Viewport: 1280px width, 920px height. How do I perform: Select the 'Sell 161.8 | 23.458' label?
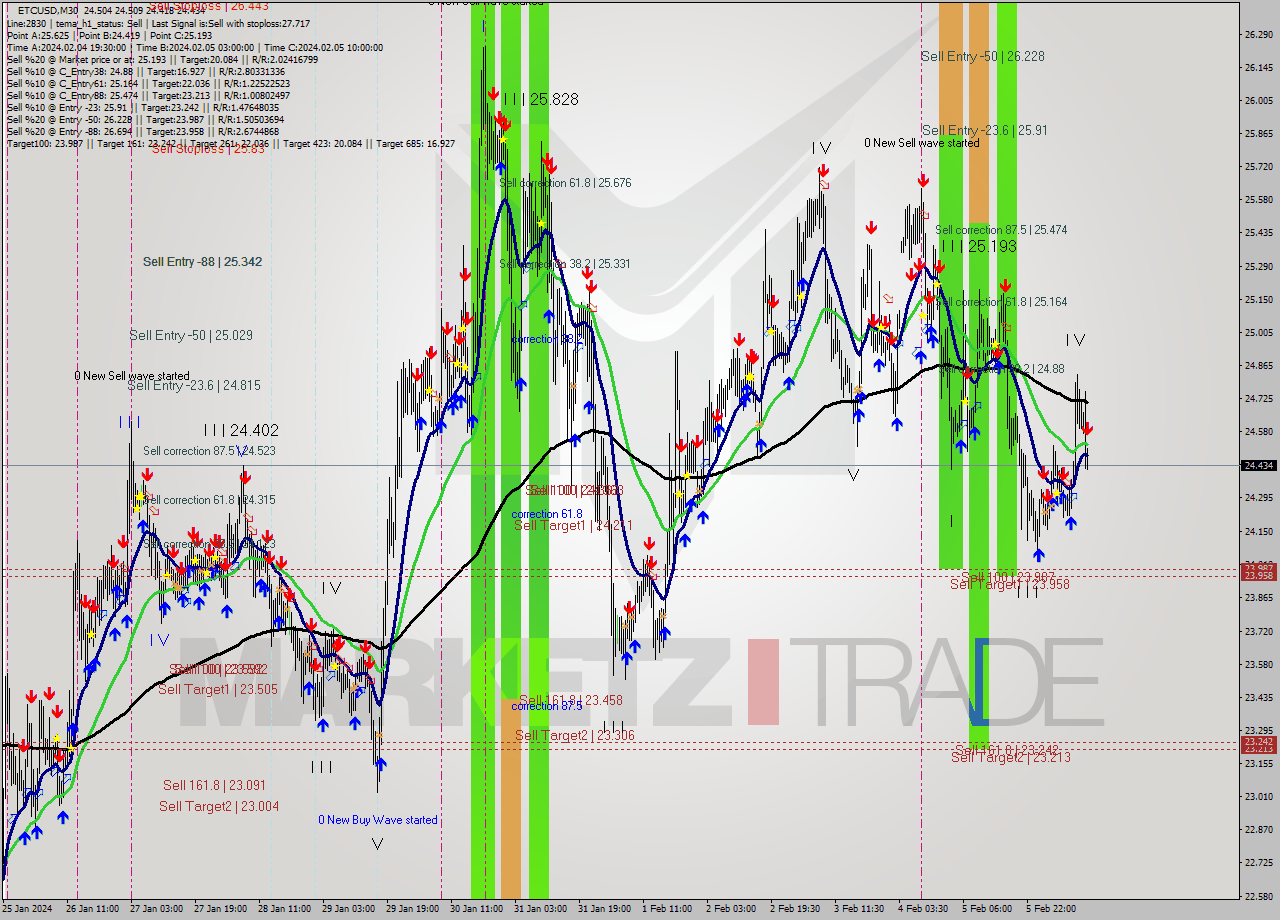click(x=571, y=701)
